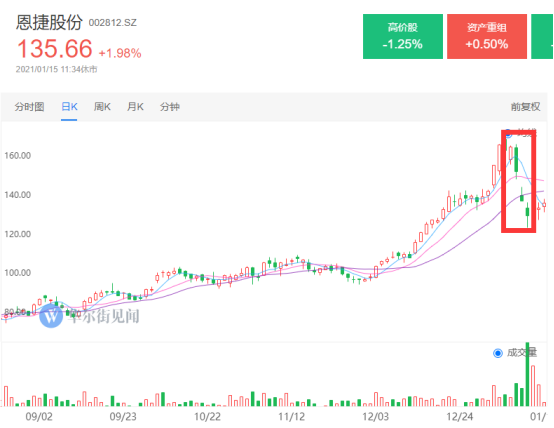The height and width of the screenshot is (428, 554).
Task: Click the 恩捷股份 stock name heading
Action: click(49, 22)
